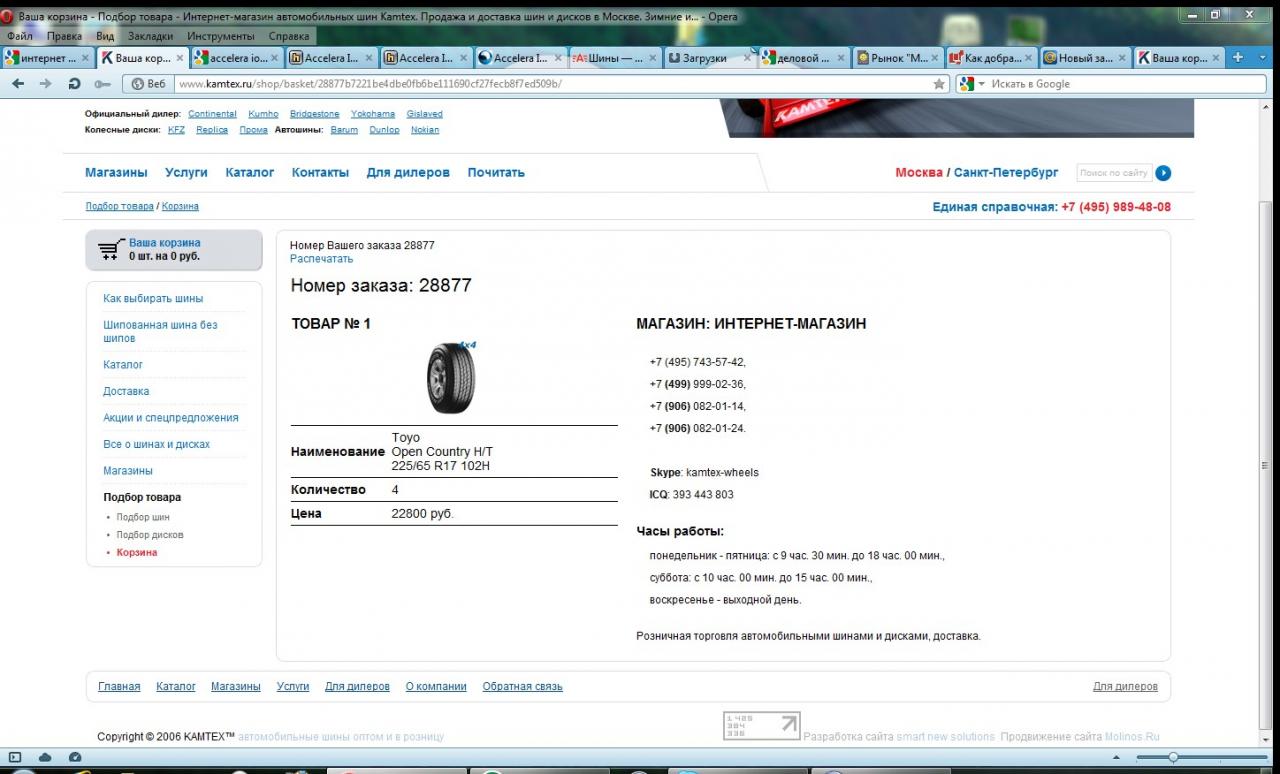Adjust the page zoom slider

click(1173, 757)
